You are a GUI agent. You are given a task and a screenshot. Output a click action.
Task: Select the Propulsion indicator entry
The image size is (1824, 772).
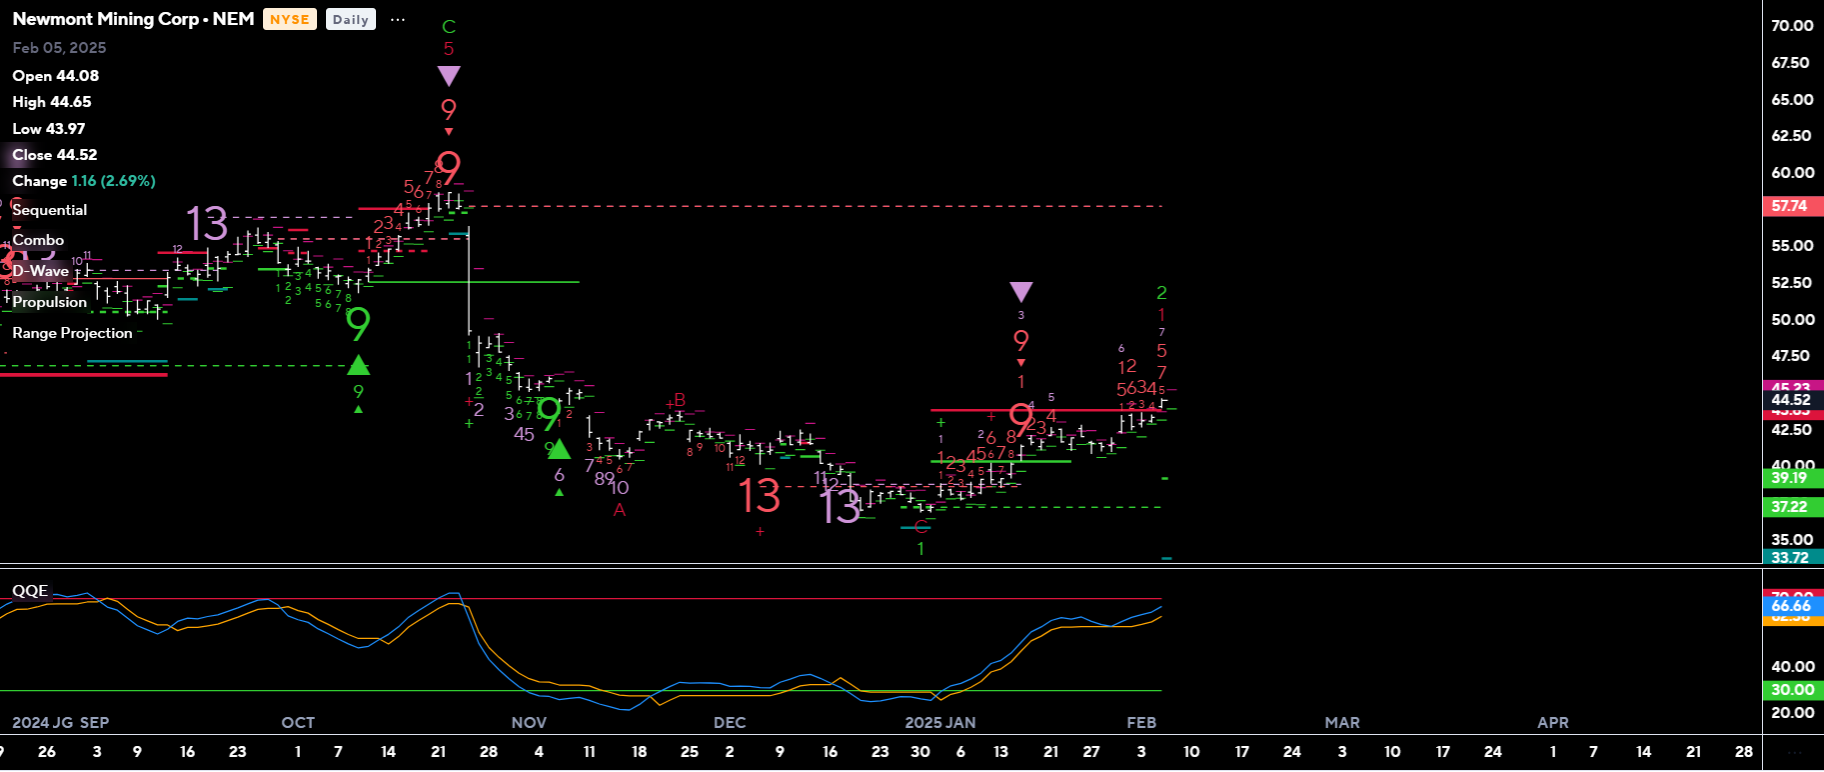(50, 302)
